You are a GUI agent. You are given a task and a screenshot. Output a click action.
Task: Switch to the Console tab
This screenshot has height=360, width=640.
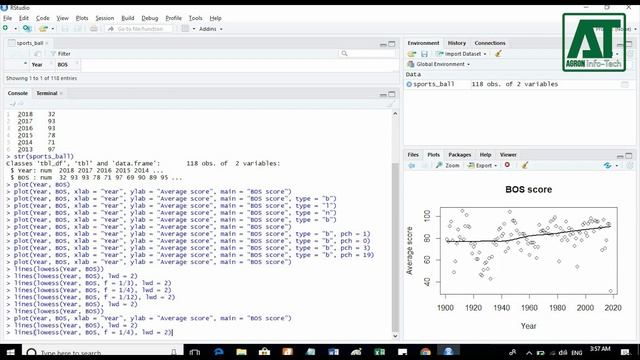click(x=18, y=93)
